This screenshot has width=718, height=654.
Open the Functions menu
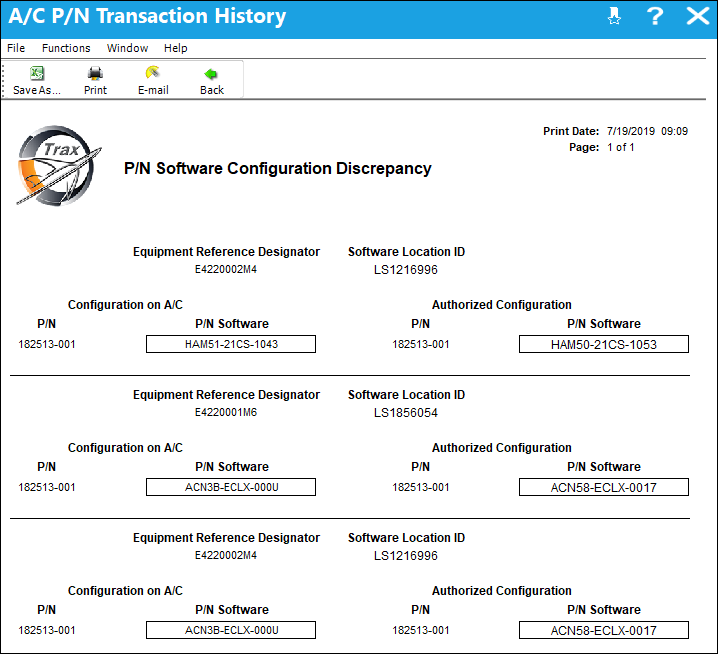point(66,48)
